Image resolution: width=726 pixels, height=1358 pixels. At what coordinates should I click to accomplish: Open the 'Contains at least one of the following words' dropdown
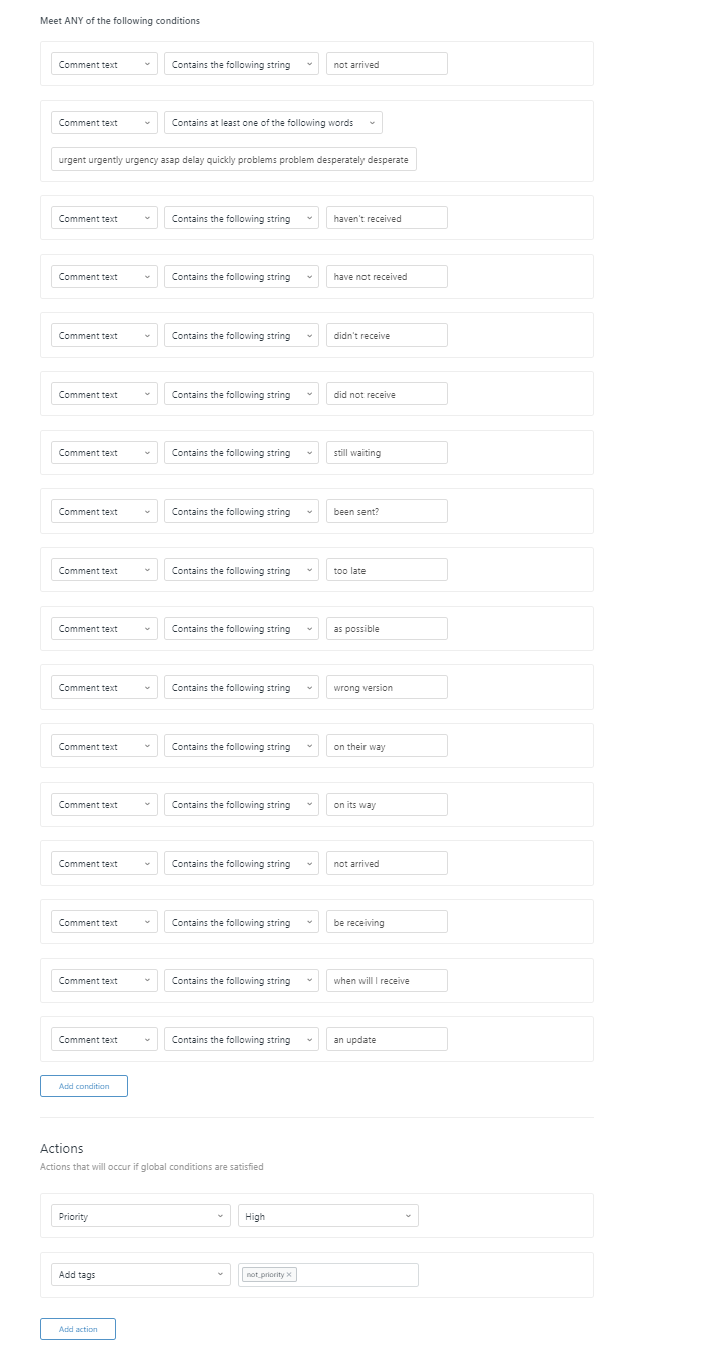tap(273, 123)
